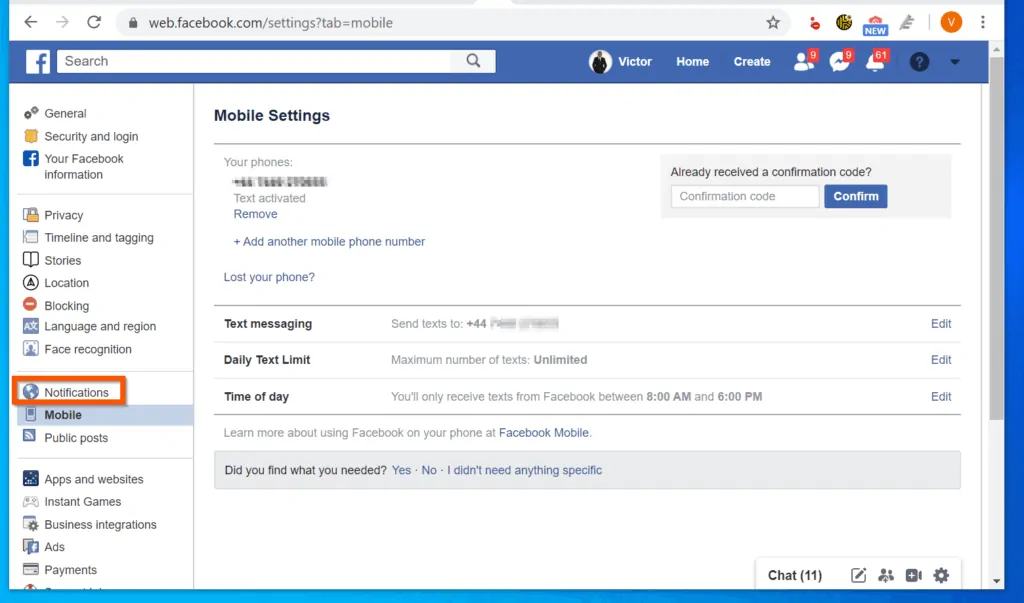Answer No to found what you needed
The image size is (1024, 603).
pos(429,470)
